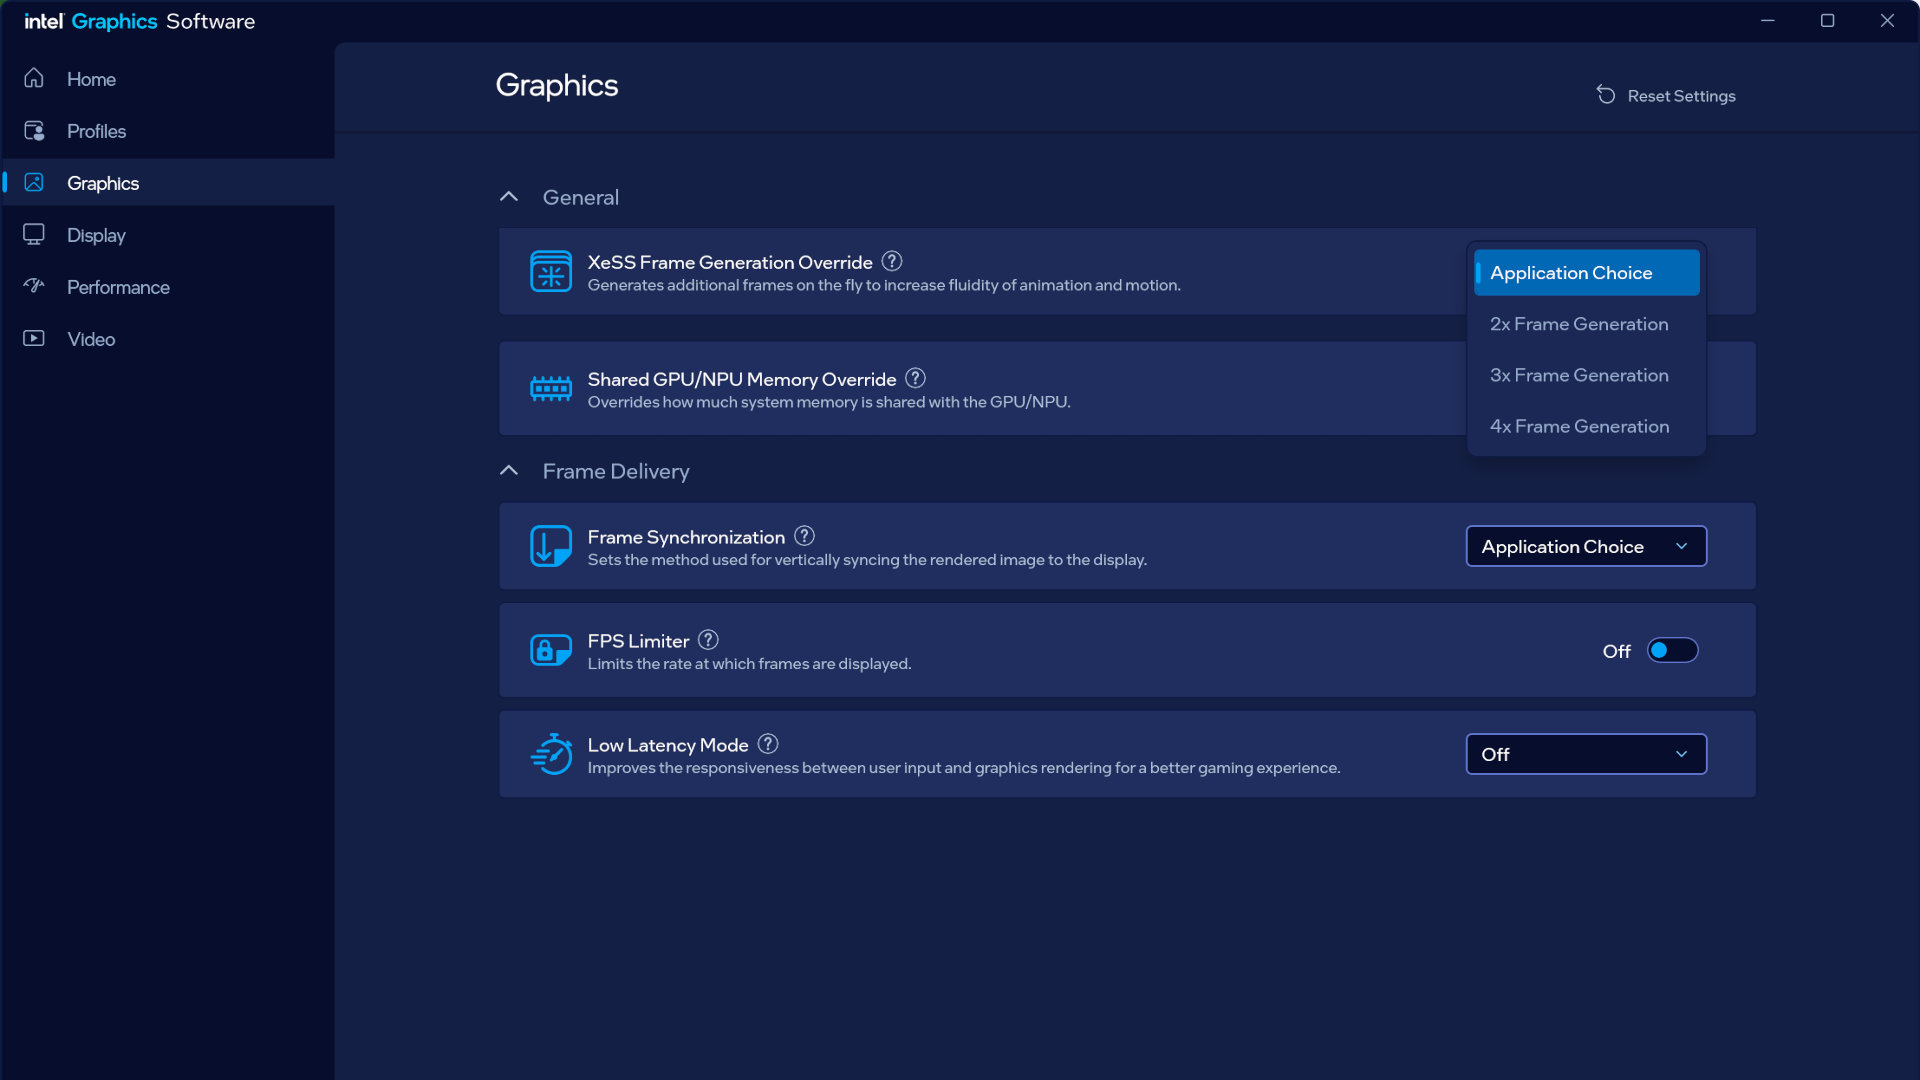
Task: Collapse the Frame Delivery section
Action: (509, 470)
